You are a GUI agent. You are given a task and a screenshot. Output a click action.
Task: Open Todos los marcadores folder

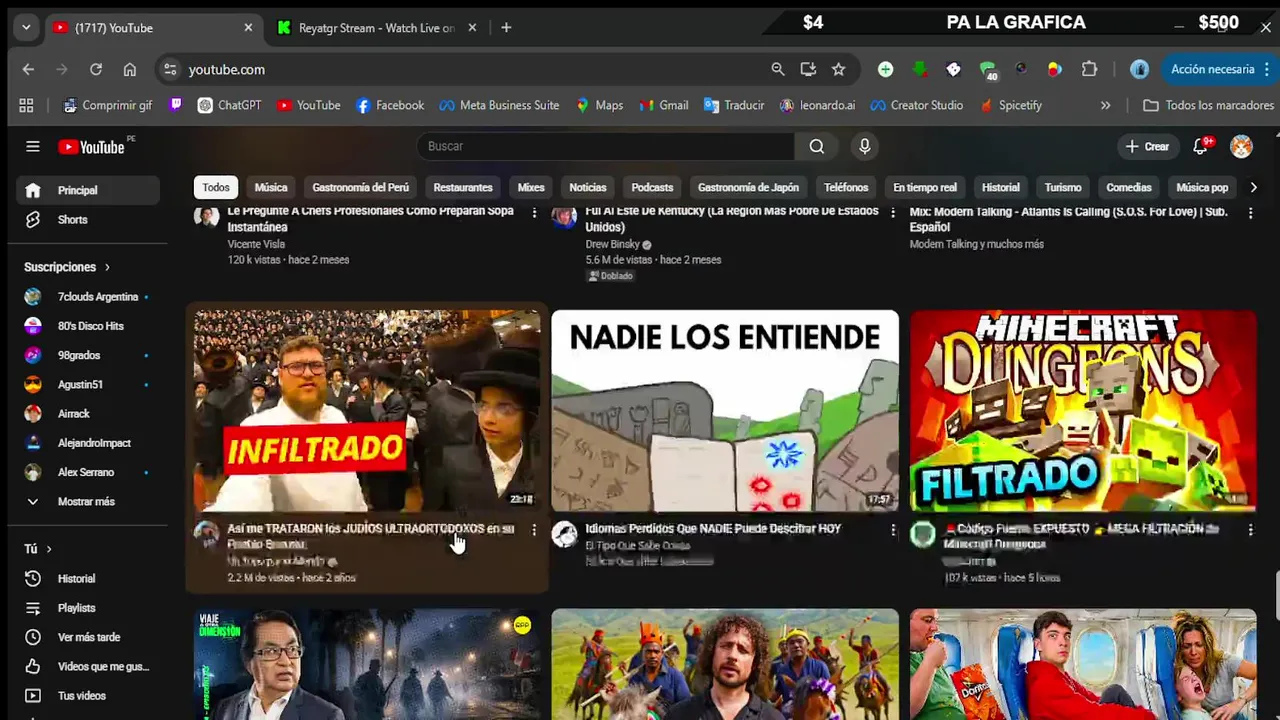(1208, 105)
